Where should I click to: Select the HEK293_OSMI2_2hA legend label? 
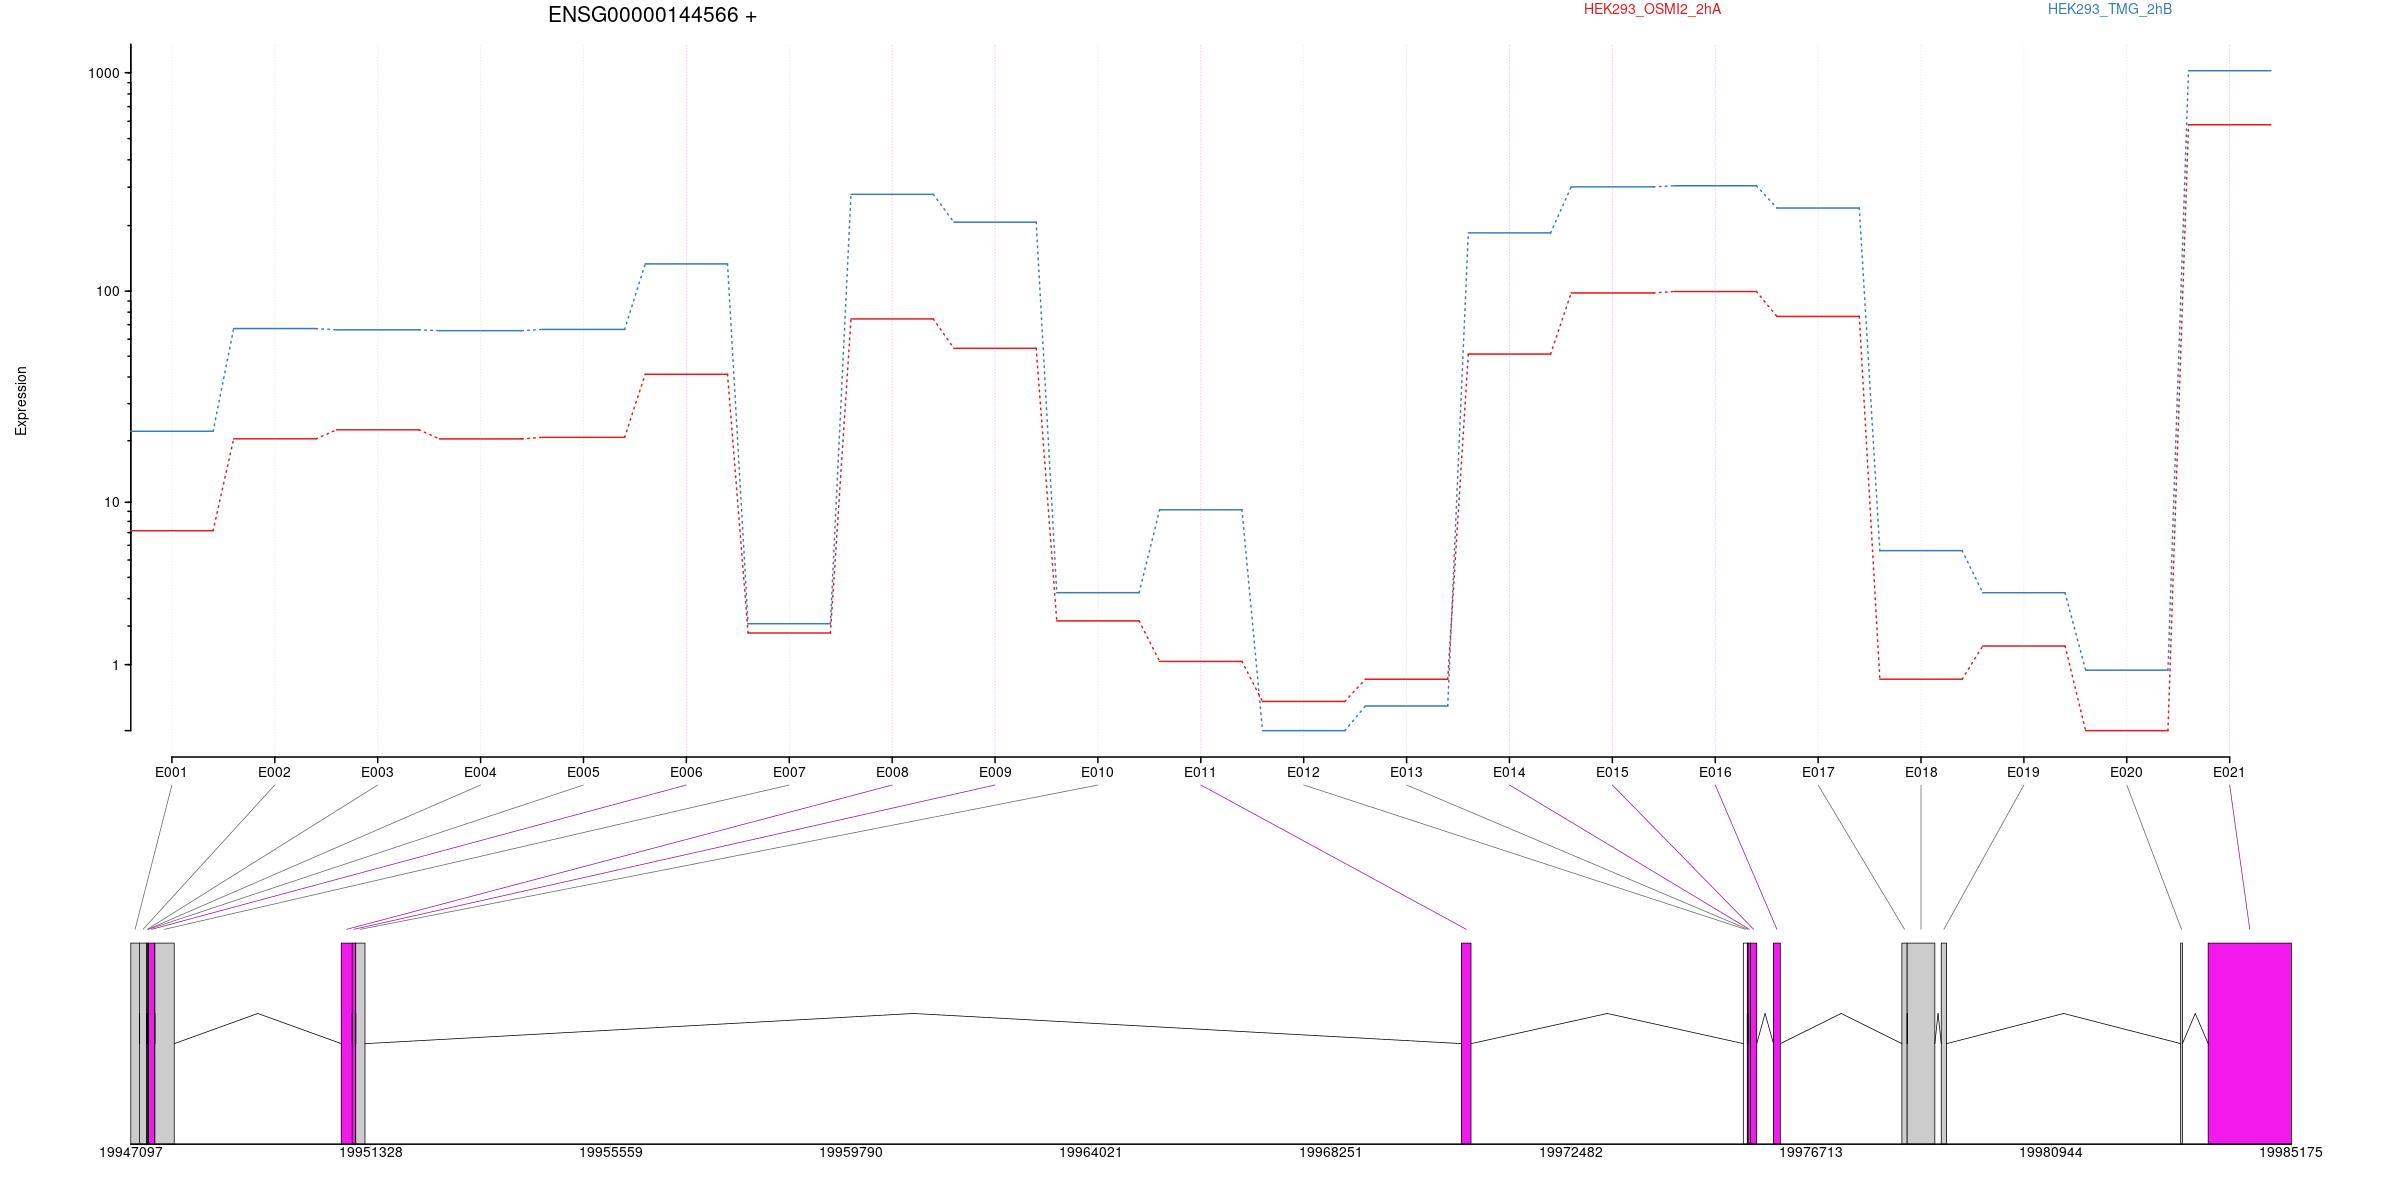[1652, 9]
